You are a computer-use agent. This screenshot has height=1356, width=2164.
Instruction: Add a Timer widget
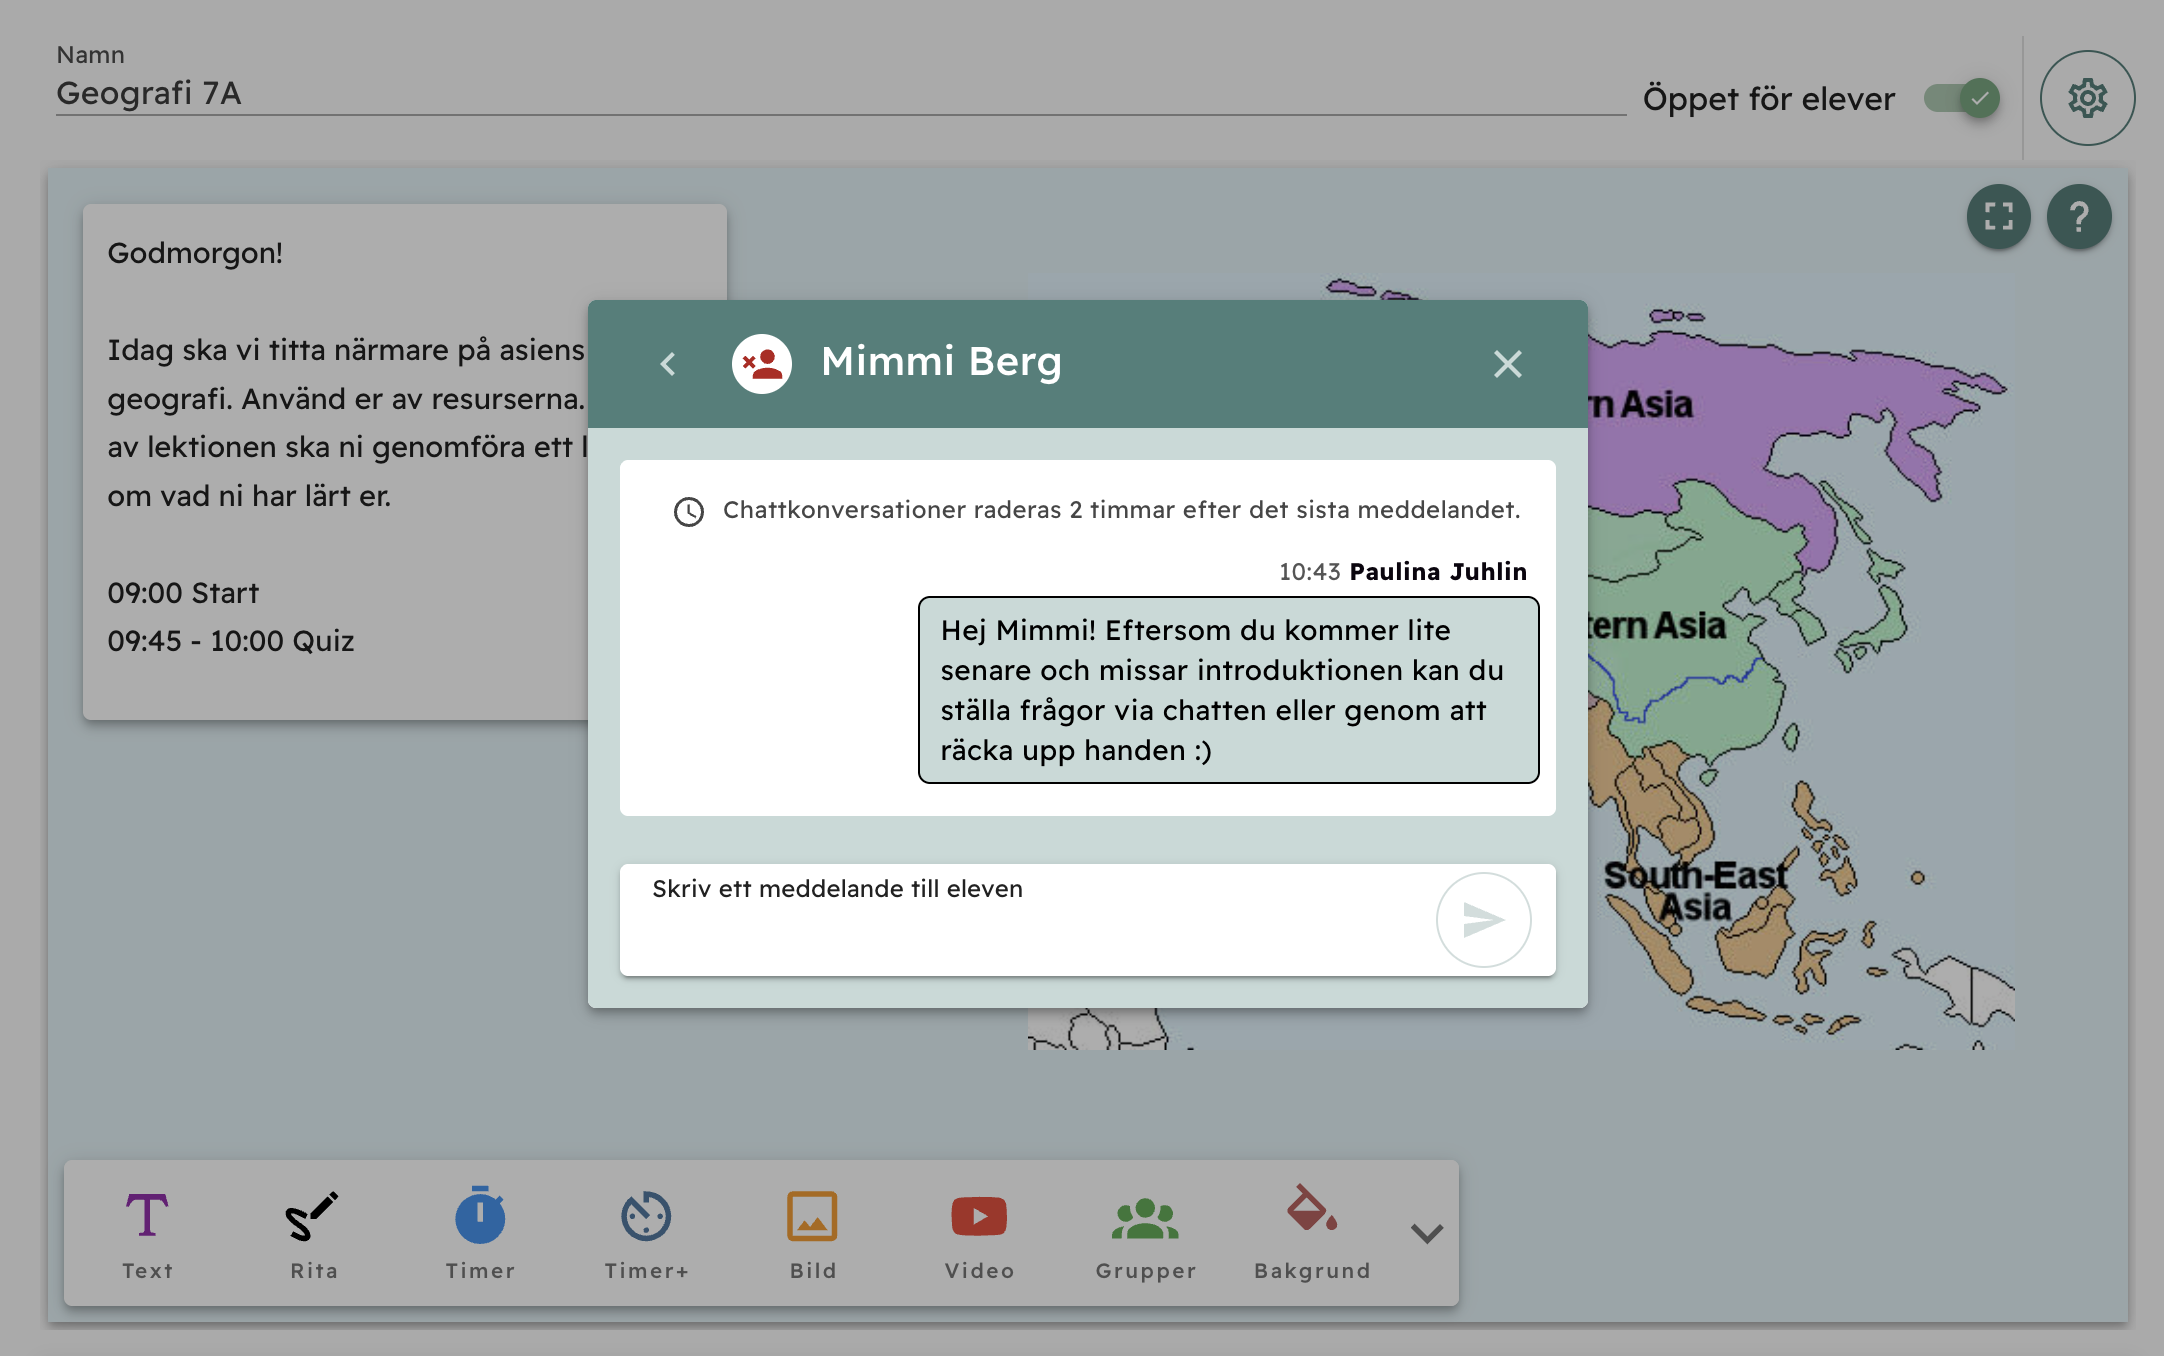(480, 1233)
